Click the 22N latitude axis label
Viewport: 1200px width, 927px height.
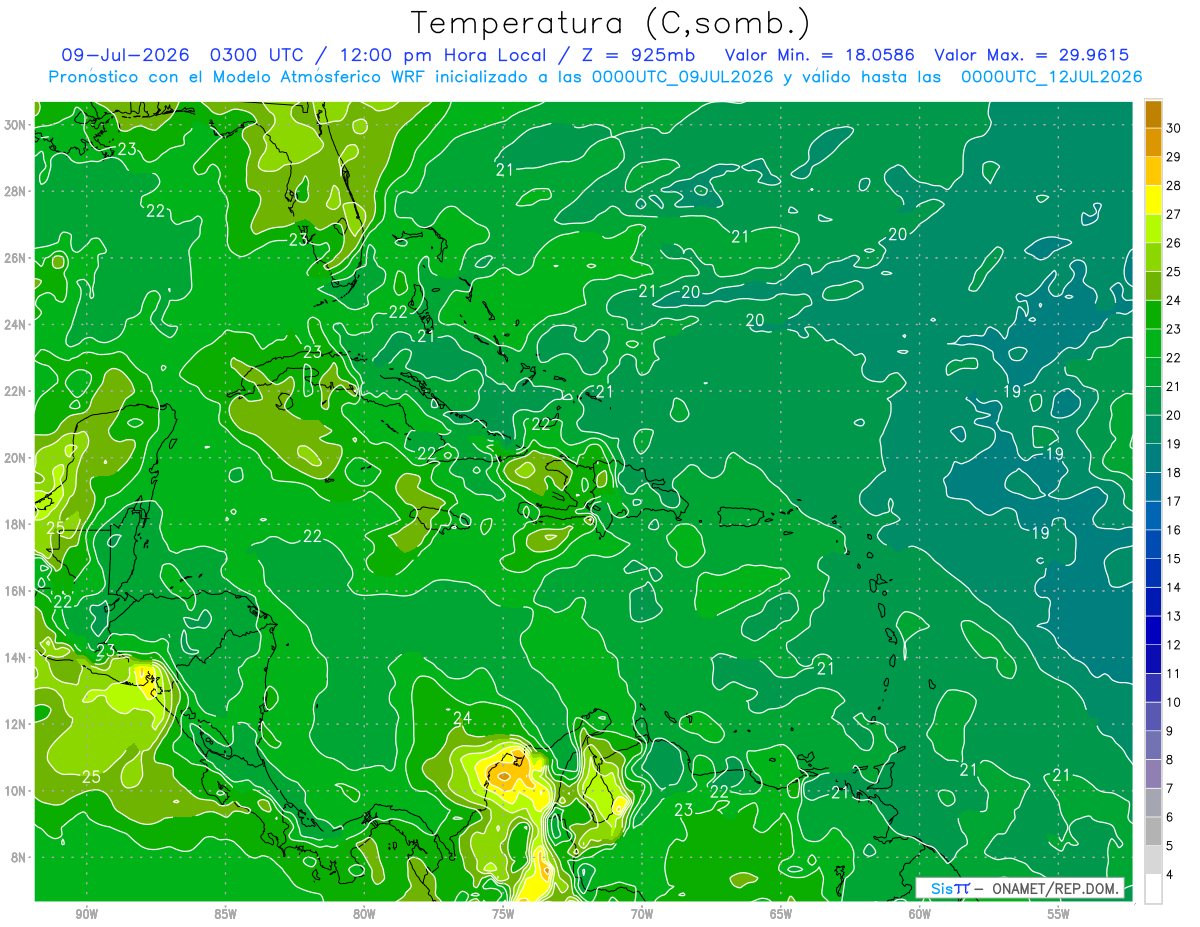(15, 391)
